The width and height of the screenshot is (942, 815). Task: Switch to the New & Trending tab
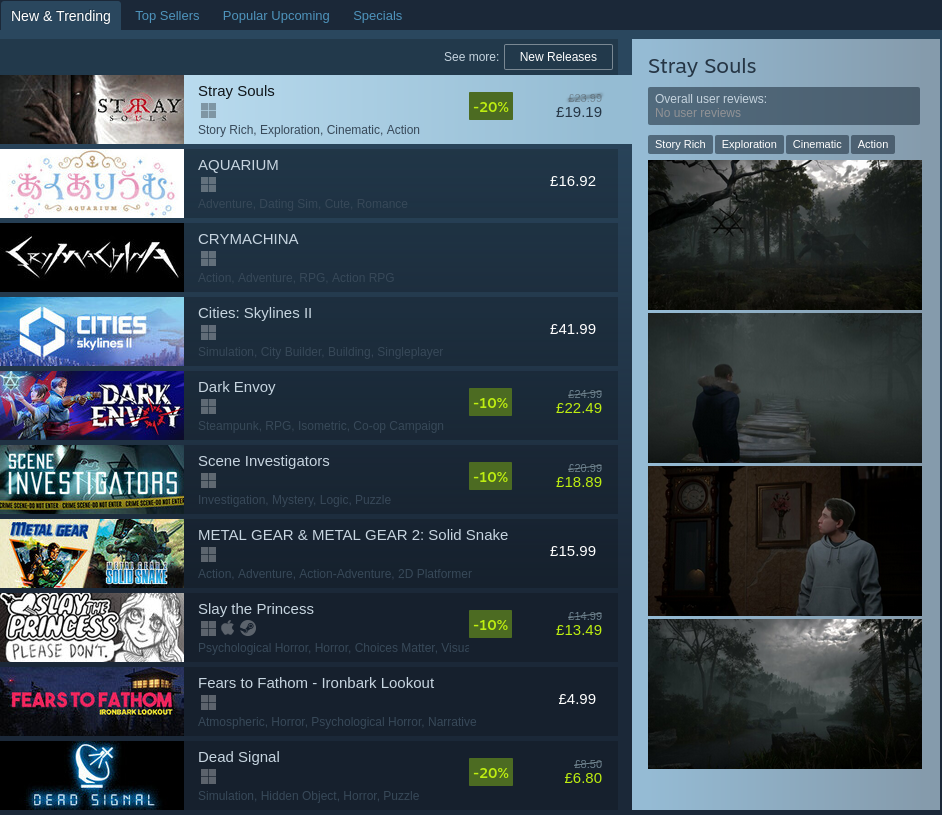point(61,16)
